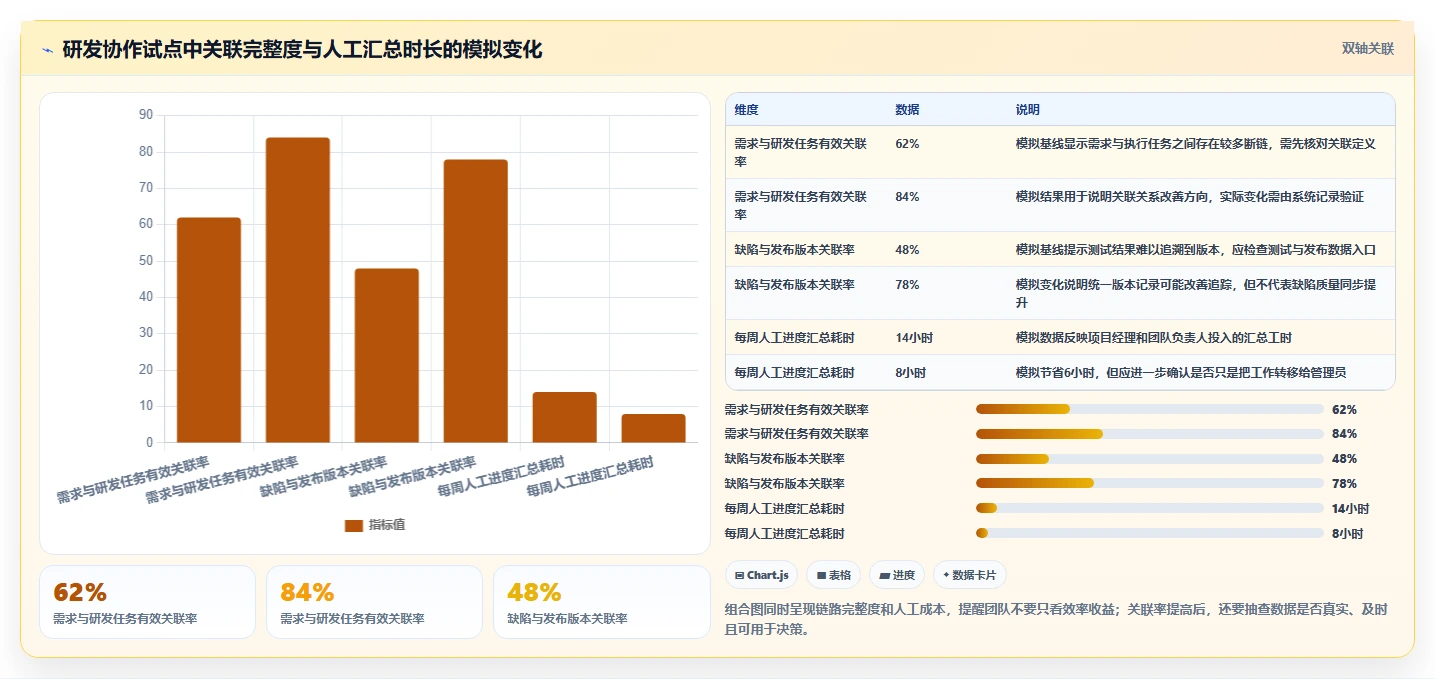Open the 48% data card
The height and width of the screenshot is (679, 1435).
click(601, 602)
